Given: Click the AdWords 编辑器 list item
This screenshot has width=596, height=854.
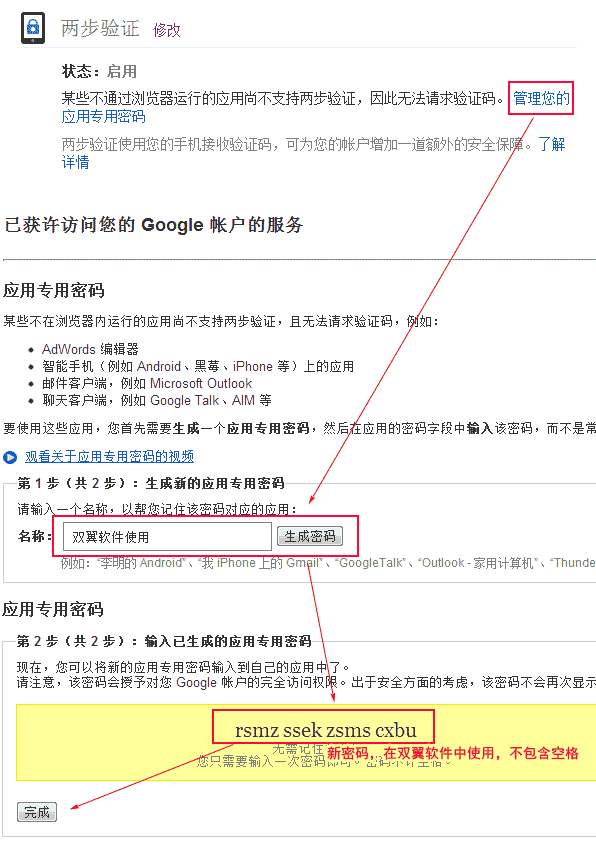Looking at the screenshot, I should [x=90, y=349].
